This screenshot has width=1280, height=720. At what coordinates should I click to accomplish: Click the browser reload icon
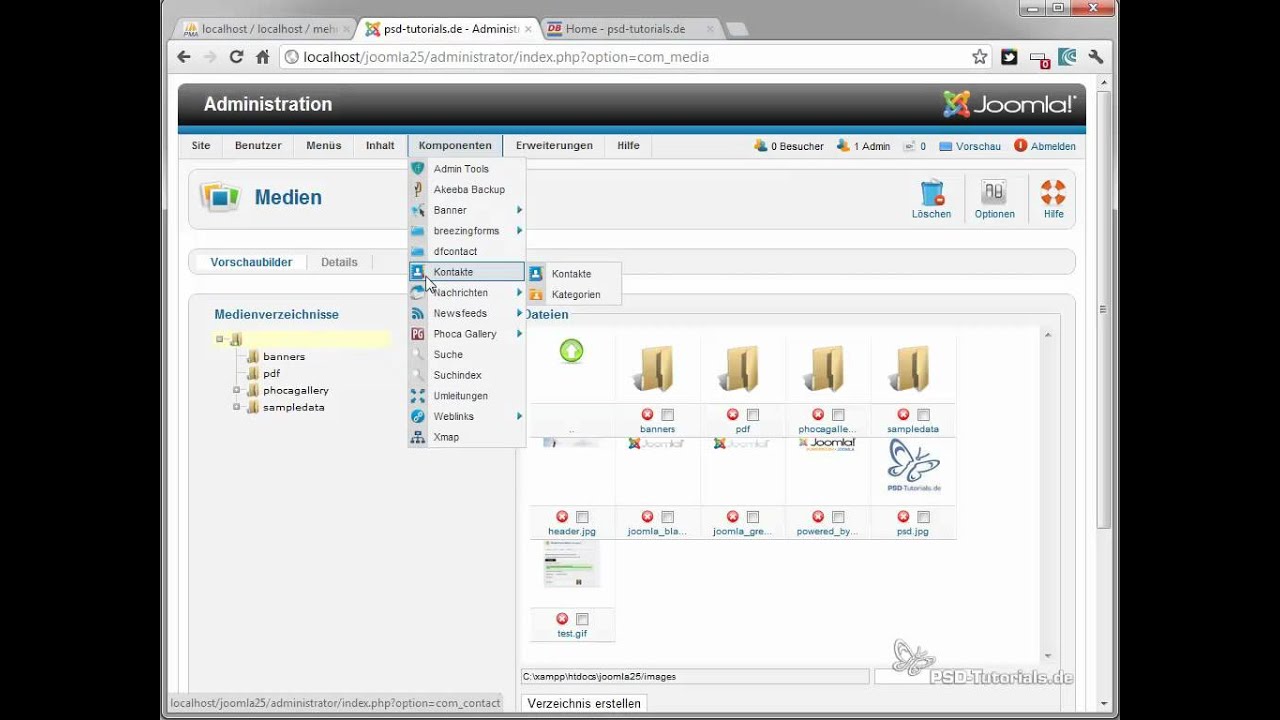click(x=236, y=57)
